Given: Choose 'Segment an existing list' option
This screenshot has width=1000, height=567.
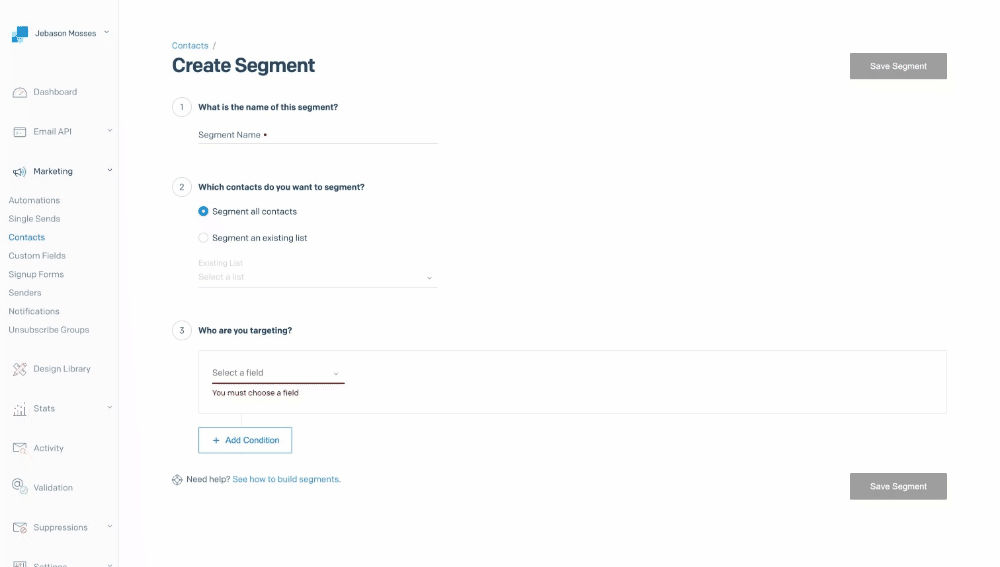Looking at the screenshot, I should tap(204, 238).
